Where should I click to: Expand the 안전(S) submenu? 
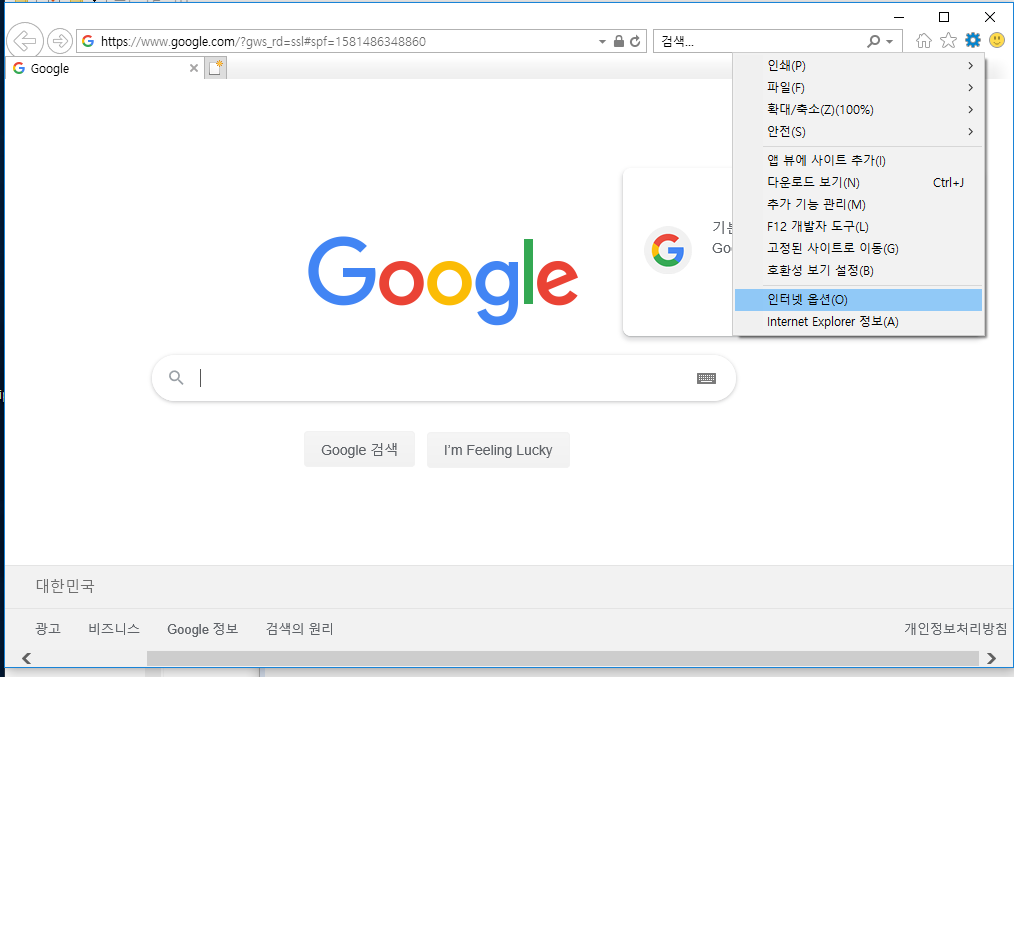[x=858, y=131]
